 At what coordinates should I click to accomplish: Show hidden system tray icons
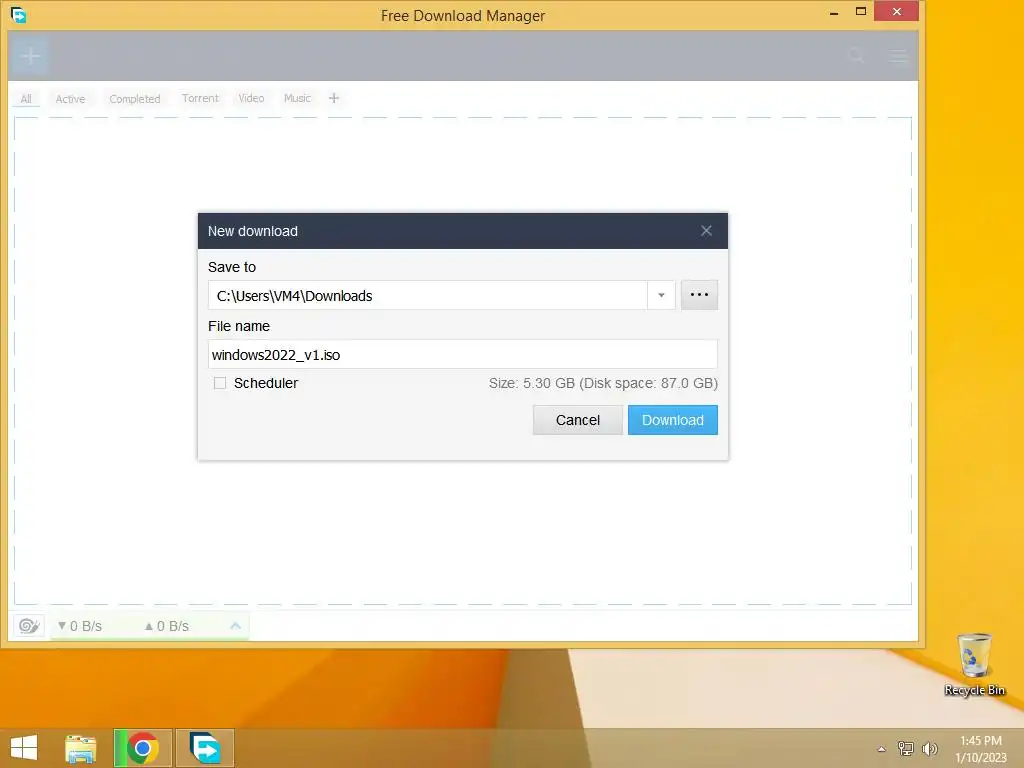[882, 748]
